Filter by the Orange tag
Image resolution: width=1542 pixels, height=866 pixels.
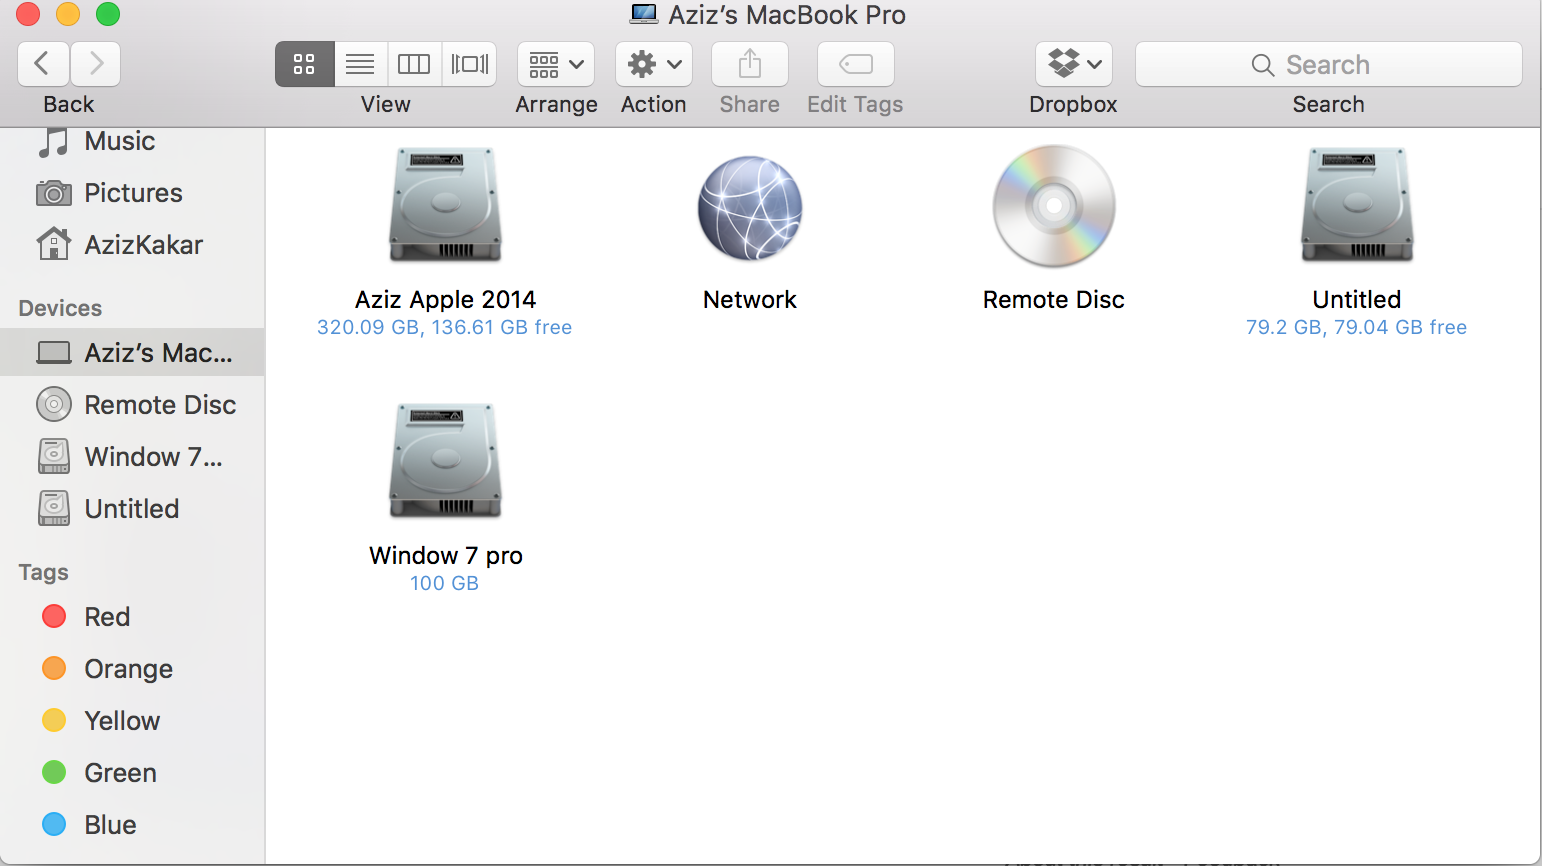click(x=132, y=669)
